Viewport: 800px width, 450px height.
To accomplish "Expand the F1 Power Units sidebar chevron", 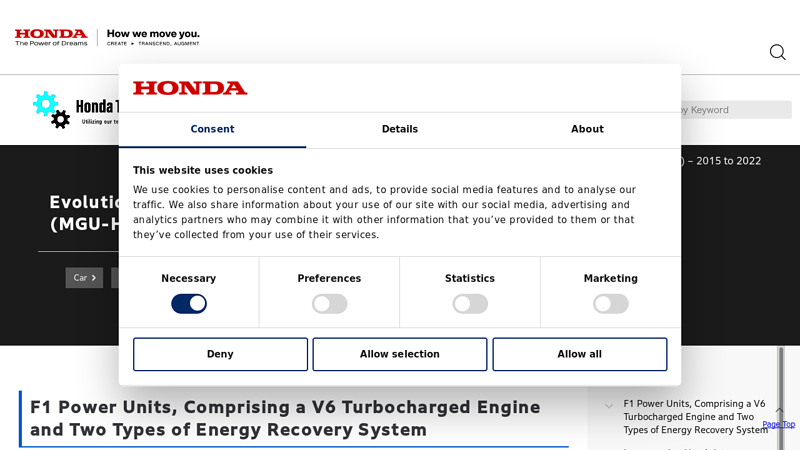I will click(609, 406).
